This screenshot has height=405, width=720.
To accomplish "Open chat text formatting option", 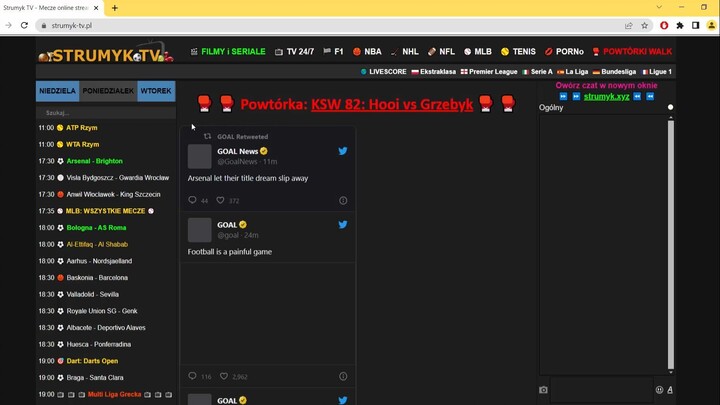I will tap(669, 390).
